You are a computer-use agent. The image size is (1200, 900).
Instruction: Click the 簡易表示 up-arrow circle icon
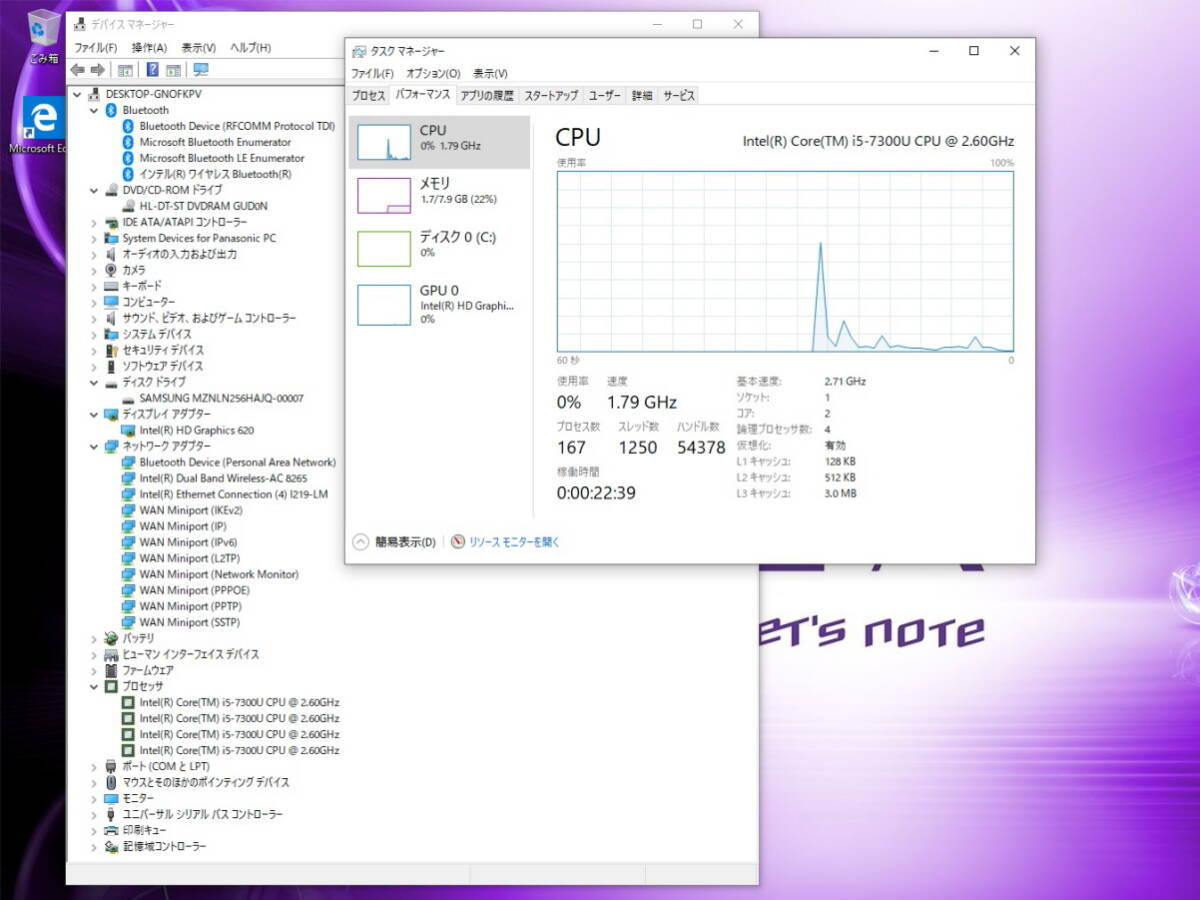click(x=361, y=542)
